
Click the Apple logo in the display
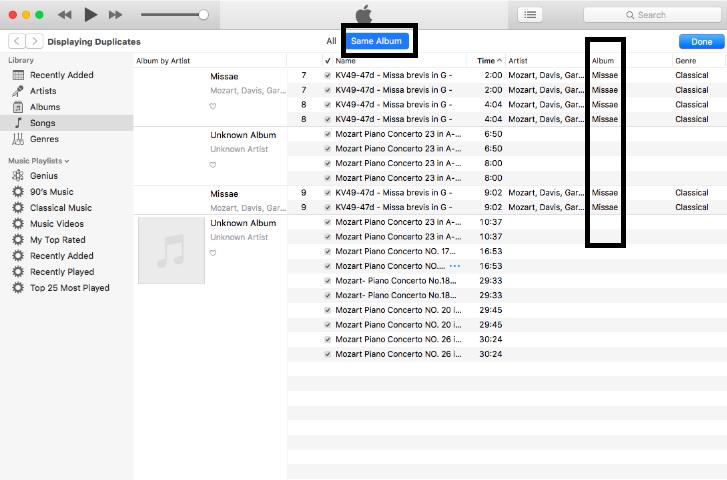coord(364,14)
